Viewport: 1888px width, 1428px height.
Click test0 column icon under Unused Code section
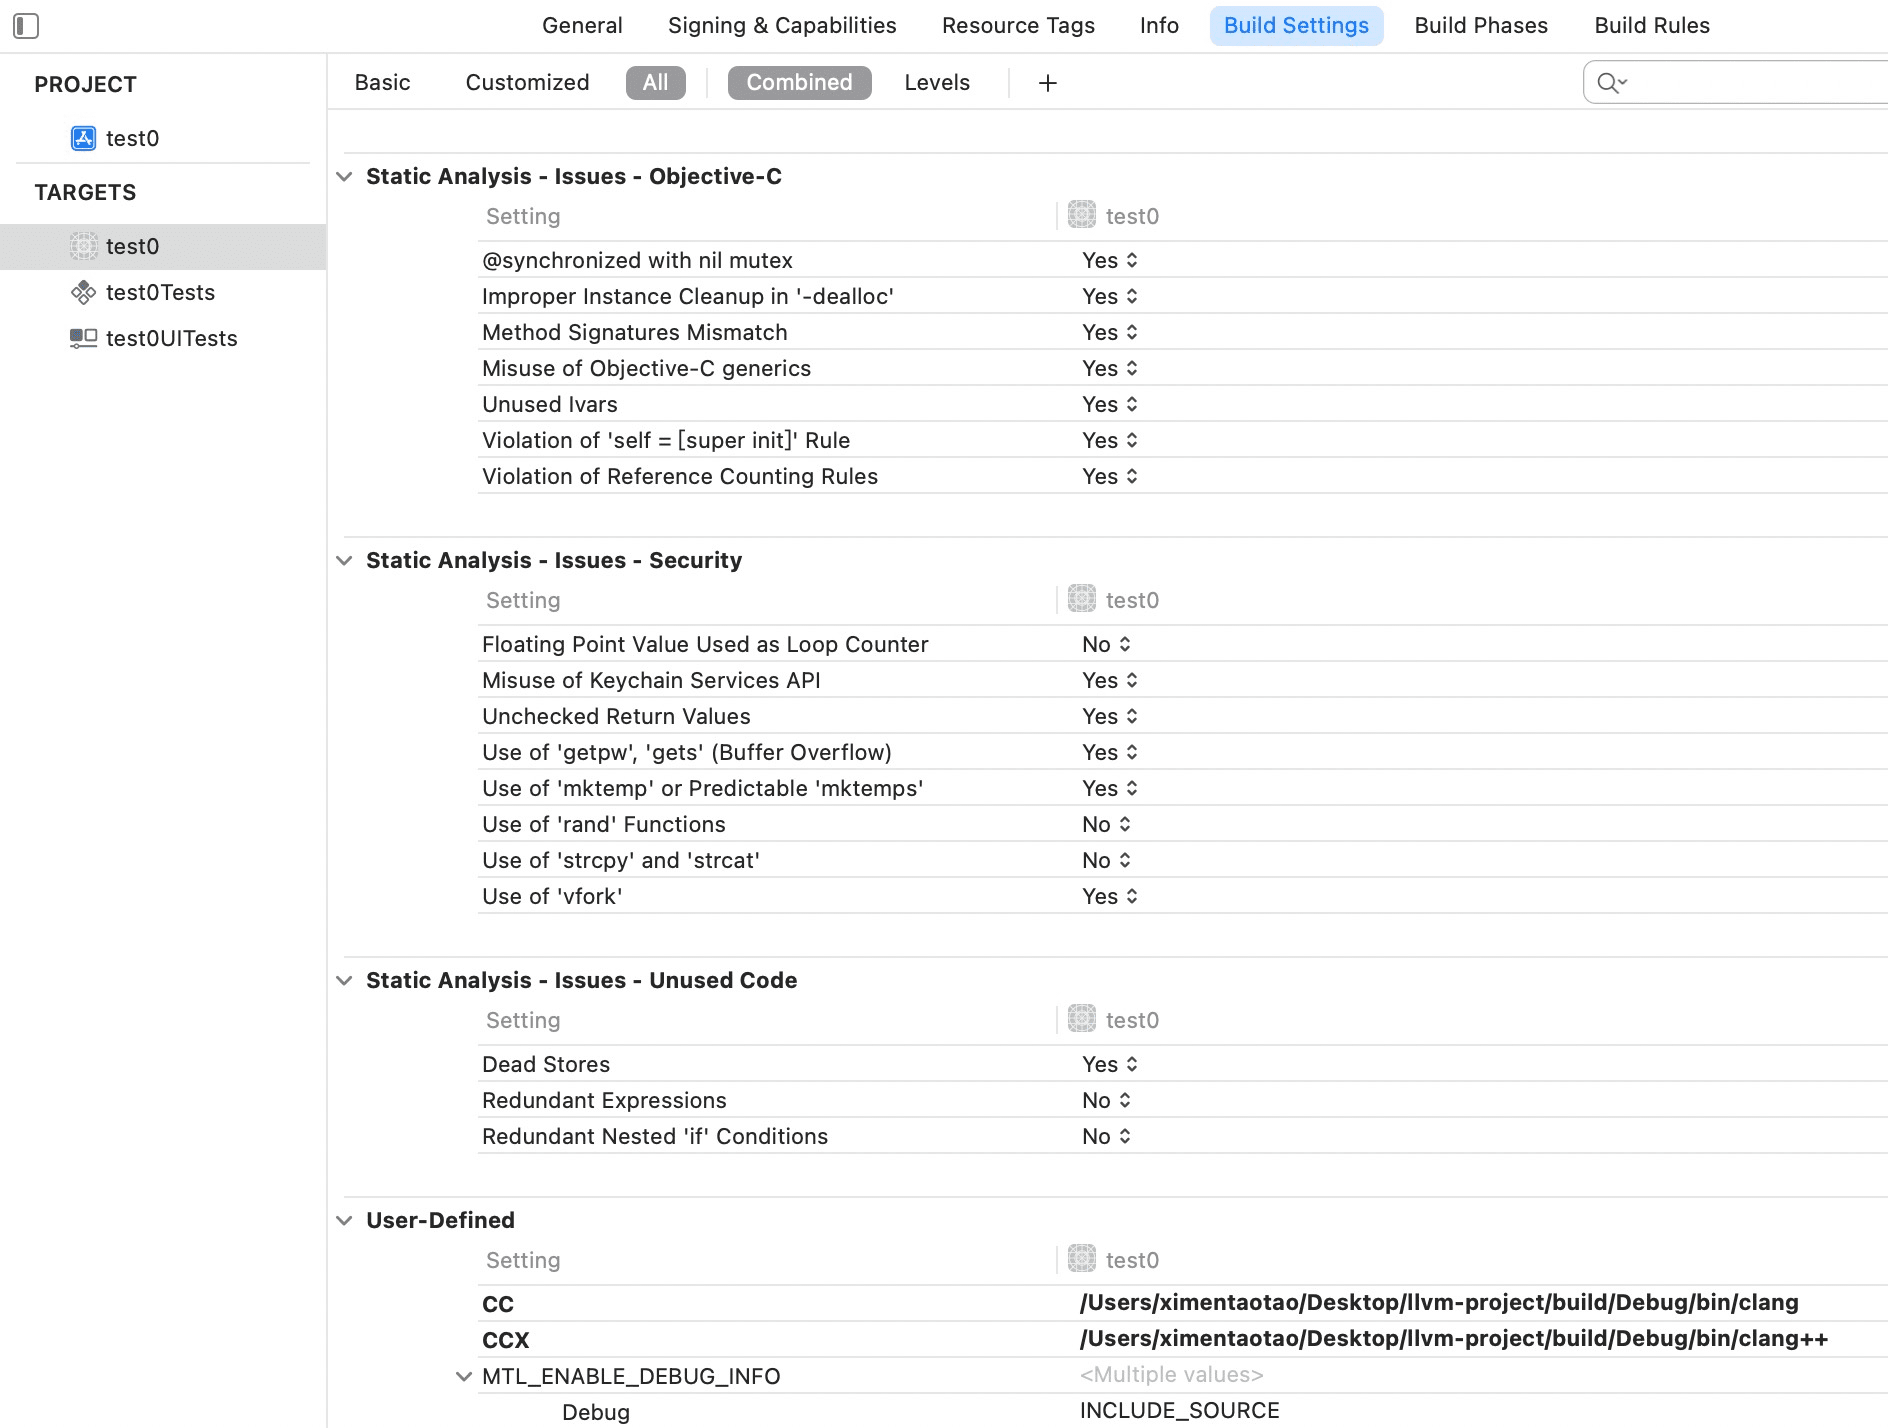pos(1082,1019)
